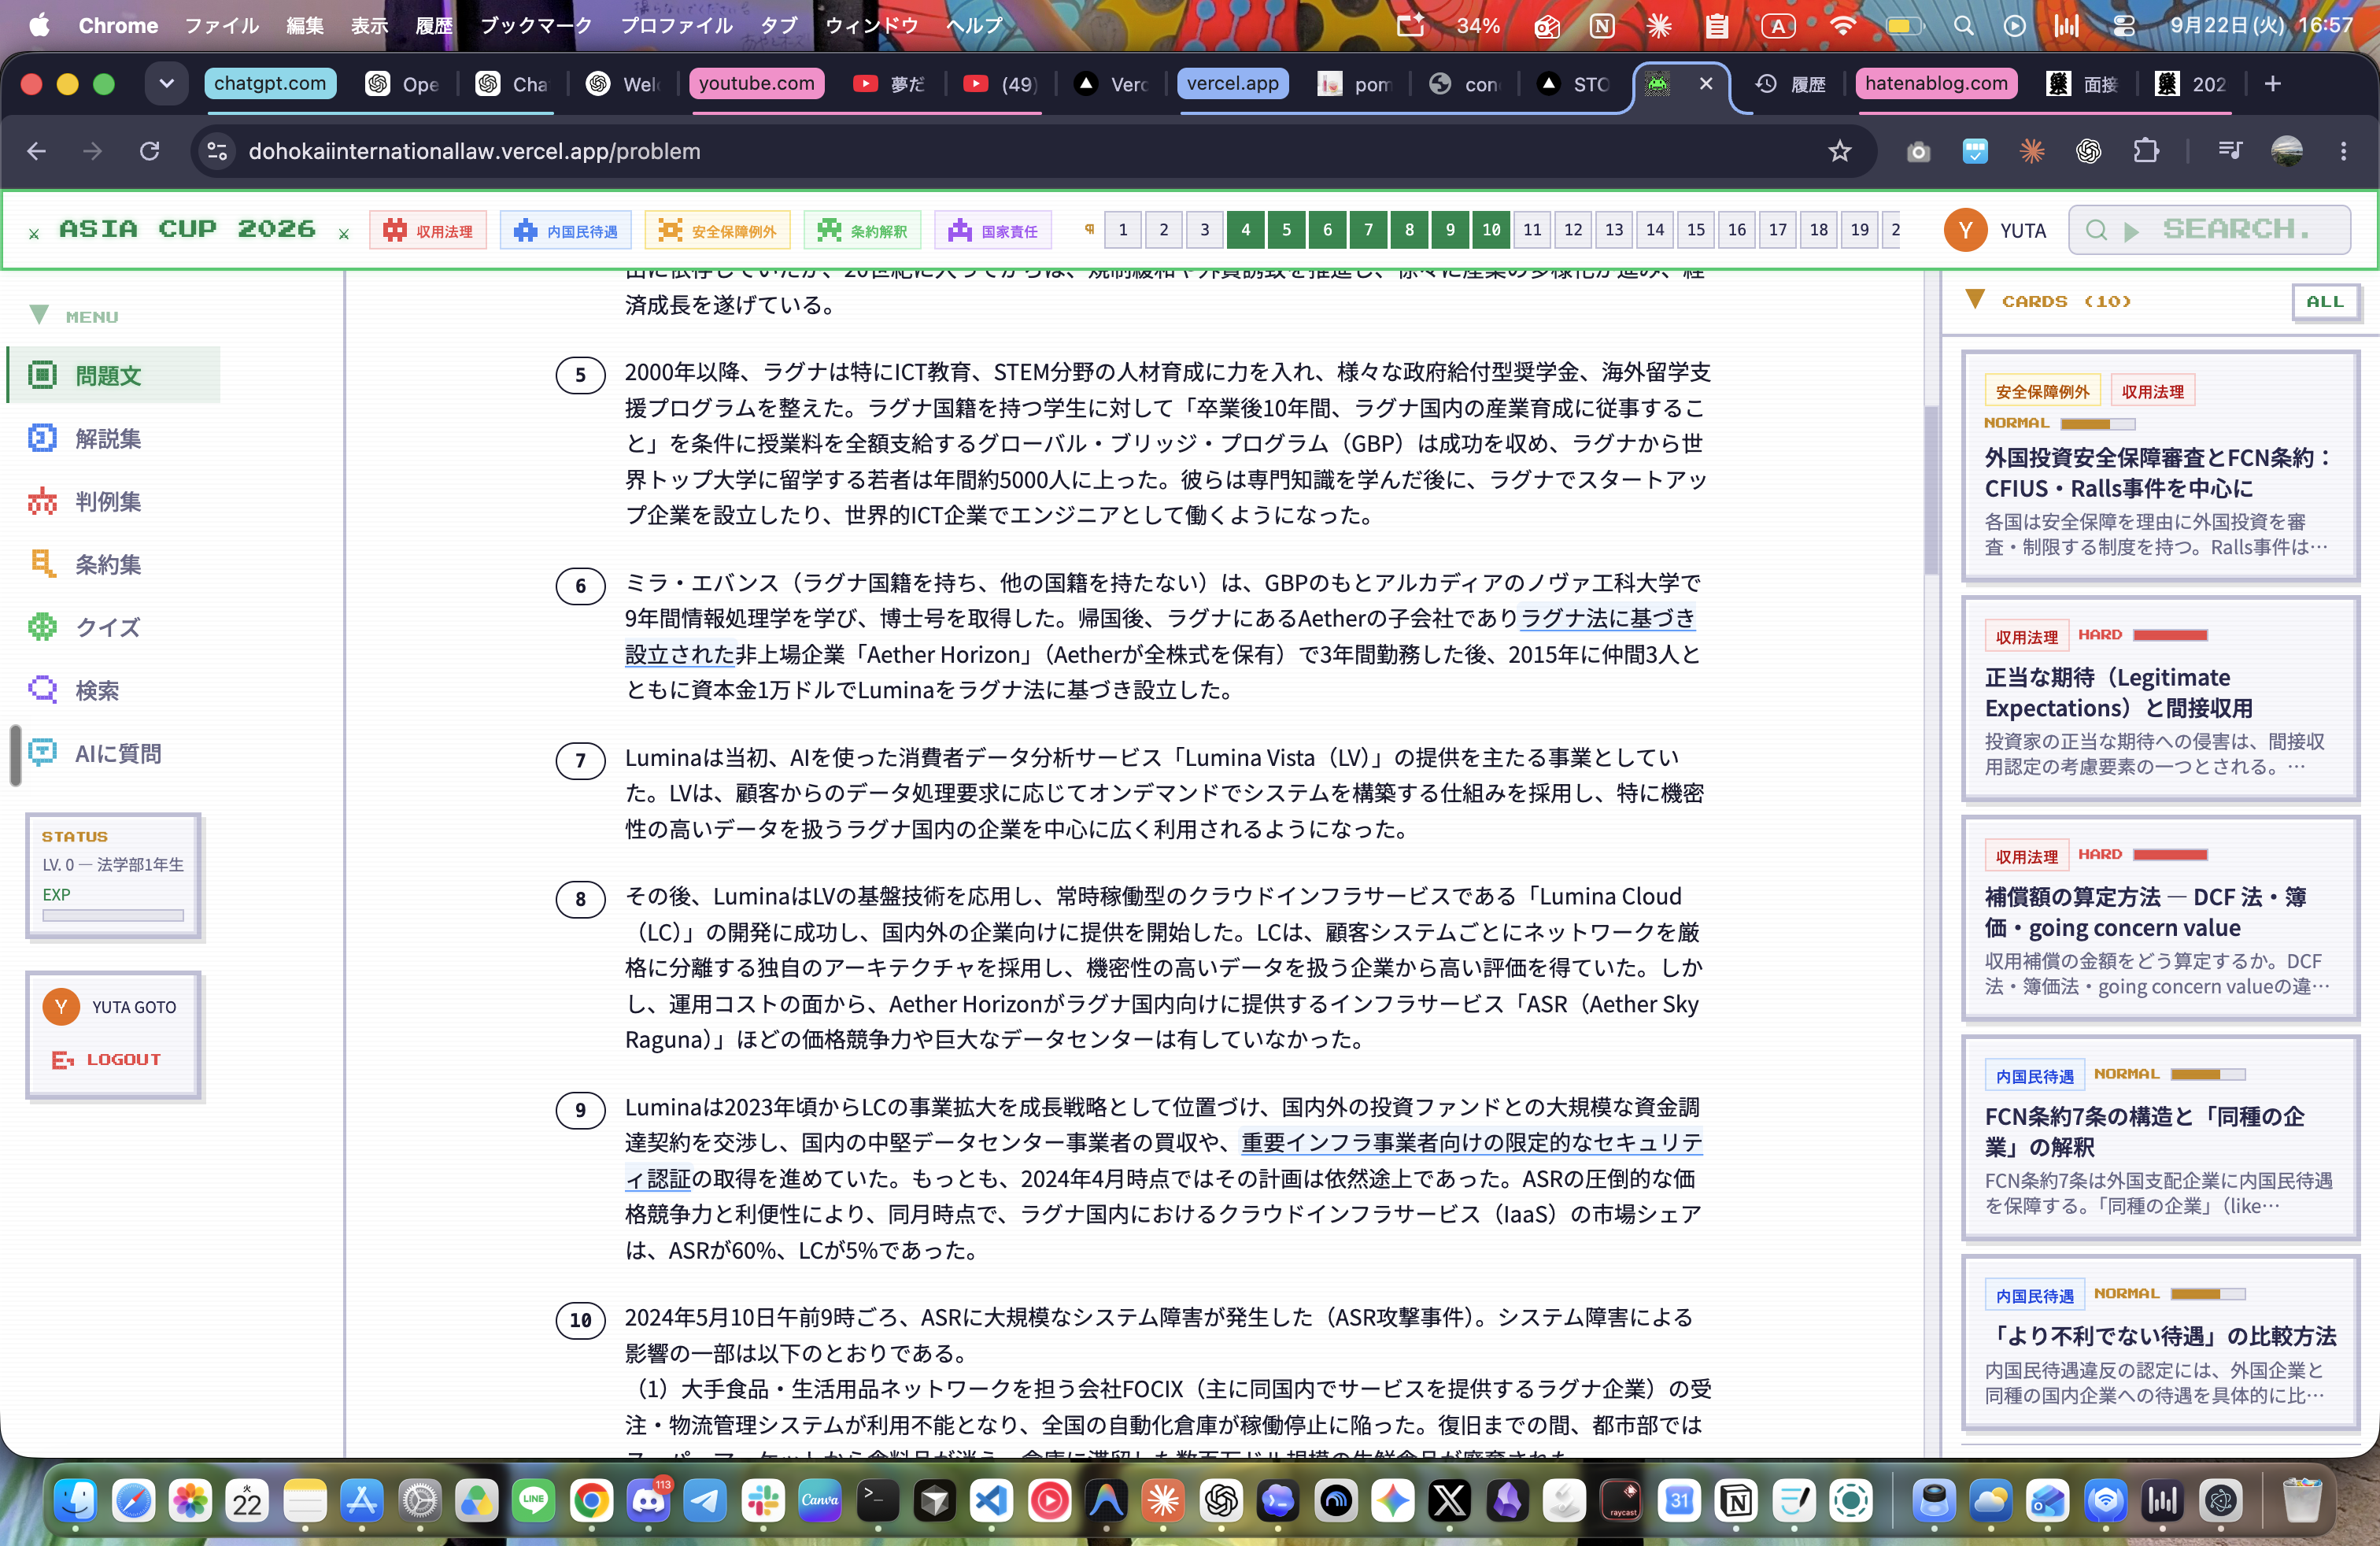2380x1546 pixels.
Task: Open Visual Studio Code from the Dock
Action: click(992, 1501)
